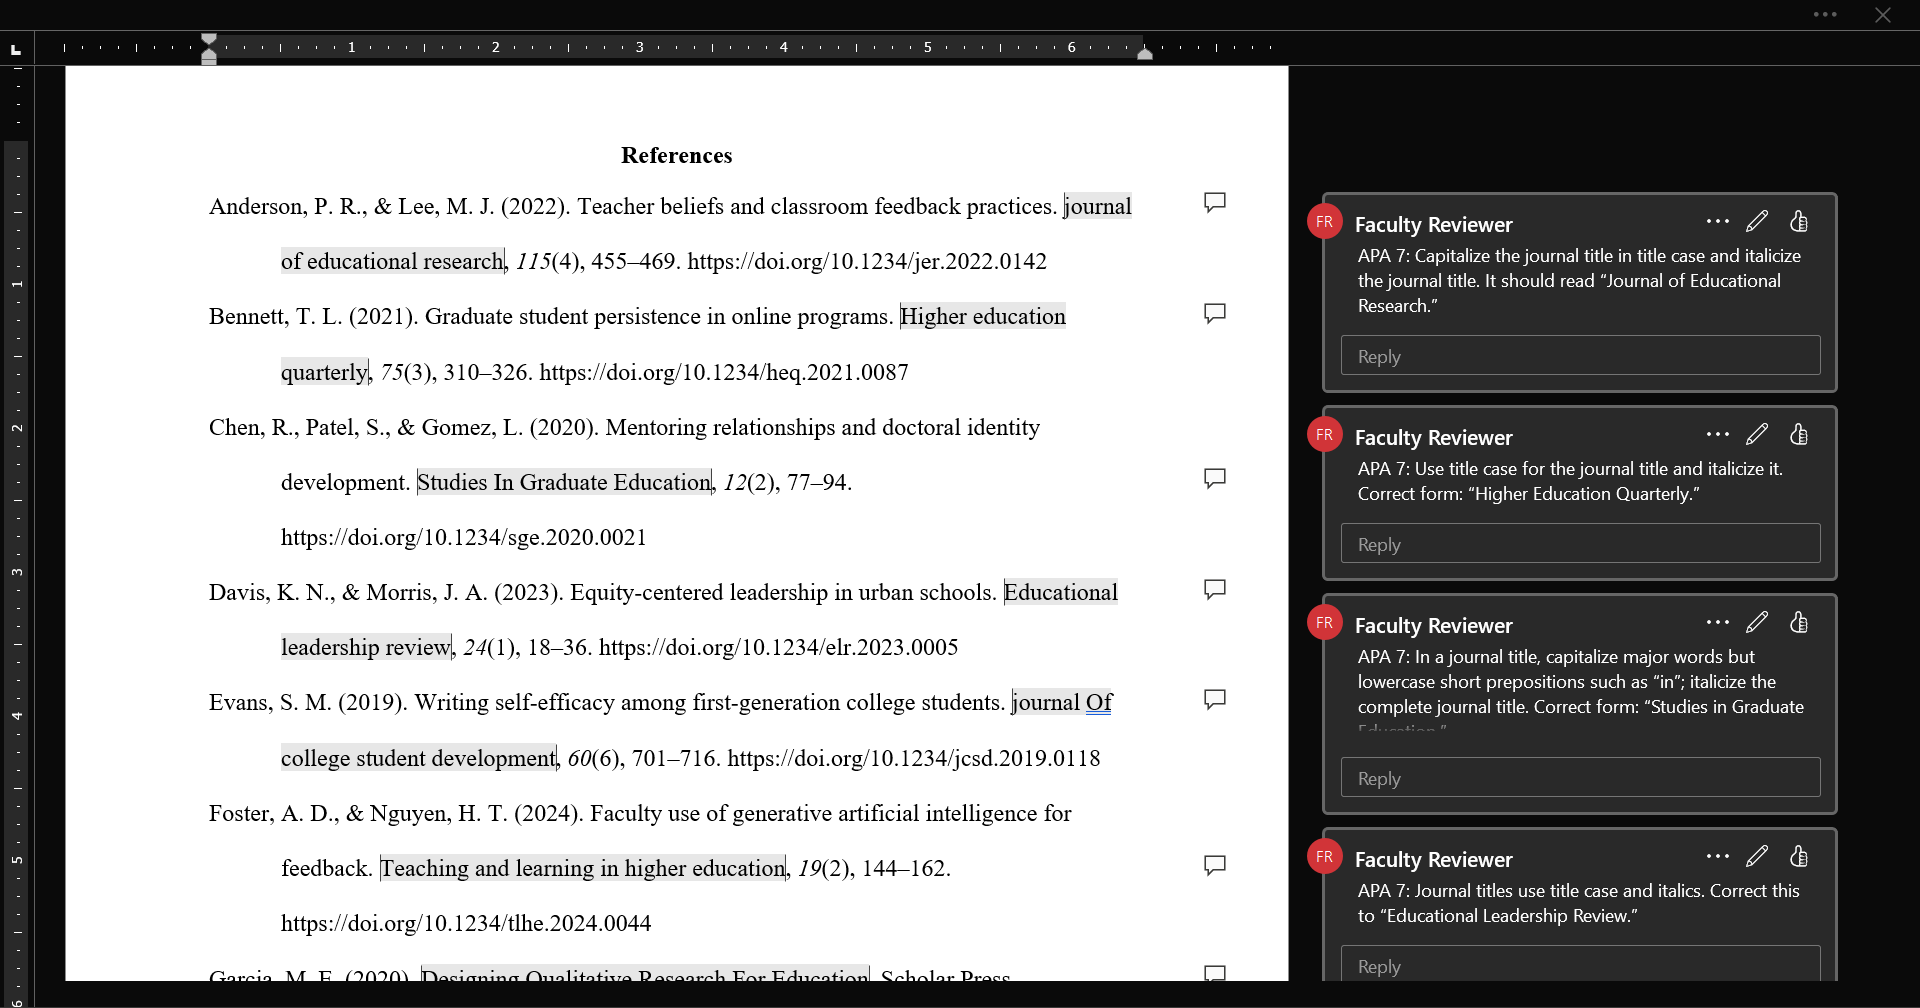Open more options on Educational Leadership Review comment
Image resolution: width=1920 pixels, height=1008 pixels.
coord(1718,856)
